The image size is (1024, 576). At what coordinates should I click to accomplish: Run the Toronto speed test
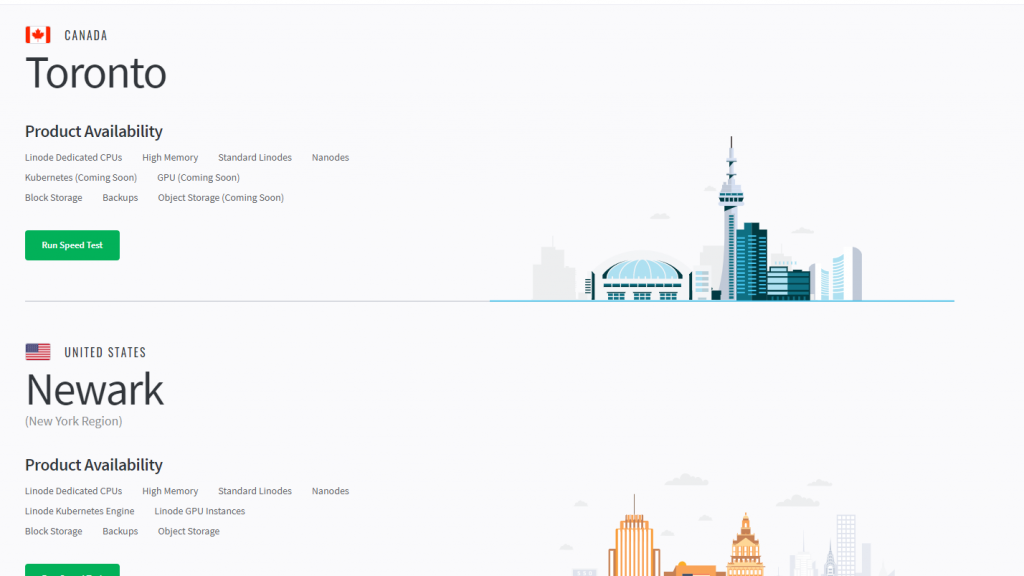point(72,245)
